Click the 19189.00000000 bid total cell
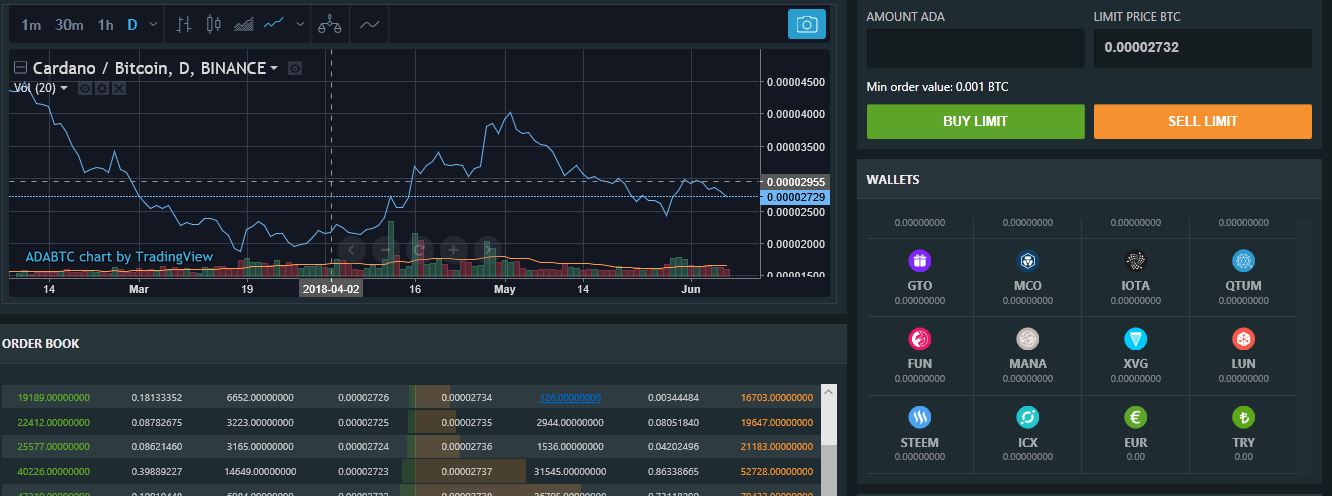The width and height of the screenshot is (1332, 496). pyautogui.click(x=54, y=398)
